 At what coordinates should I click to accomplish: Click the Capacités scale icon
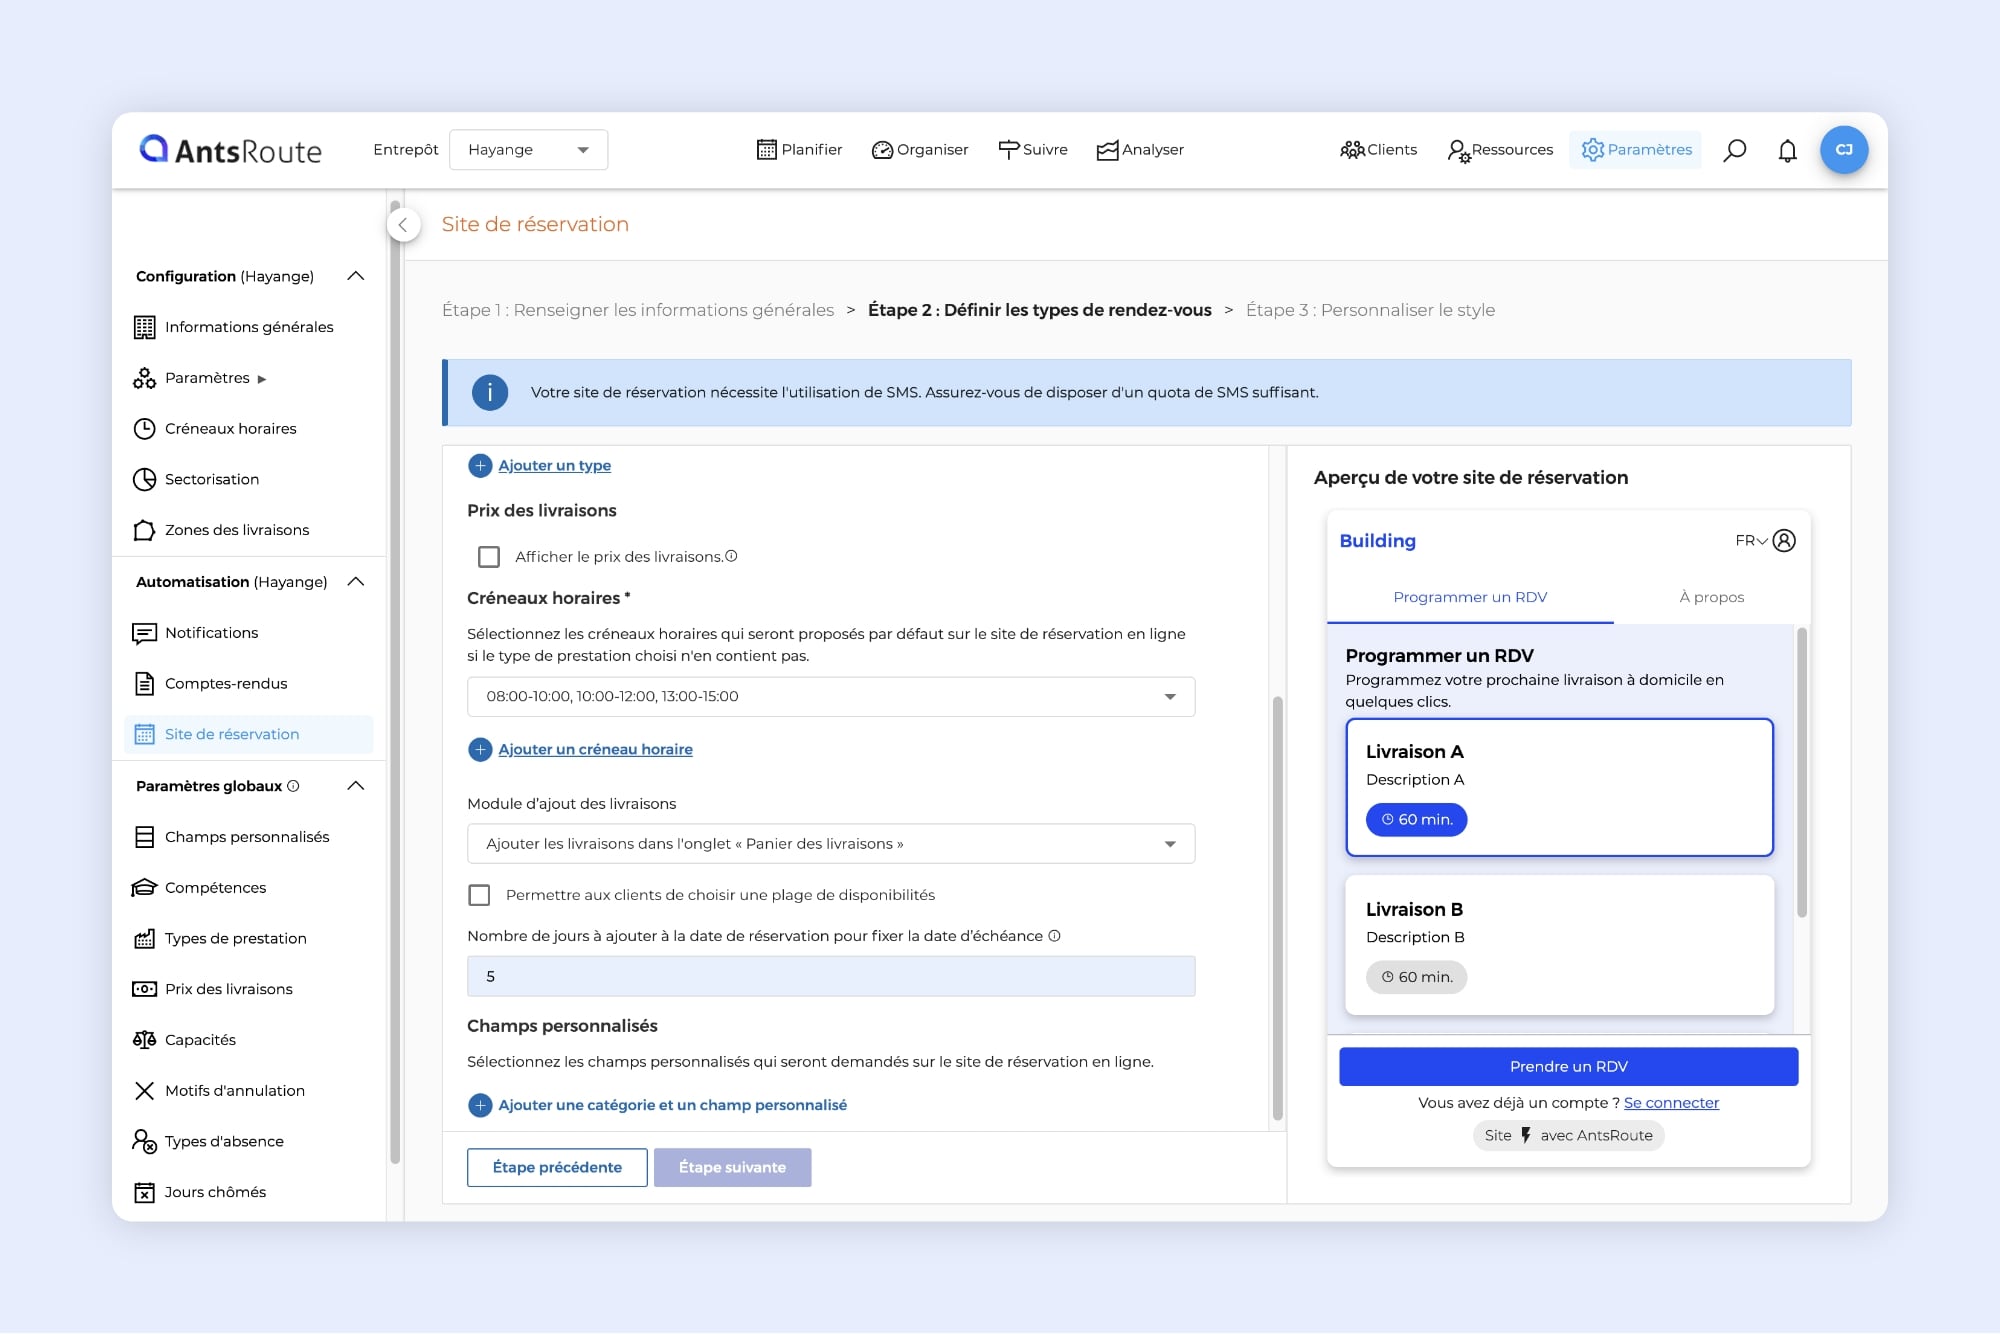tap(145, 1040)
